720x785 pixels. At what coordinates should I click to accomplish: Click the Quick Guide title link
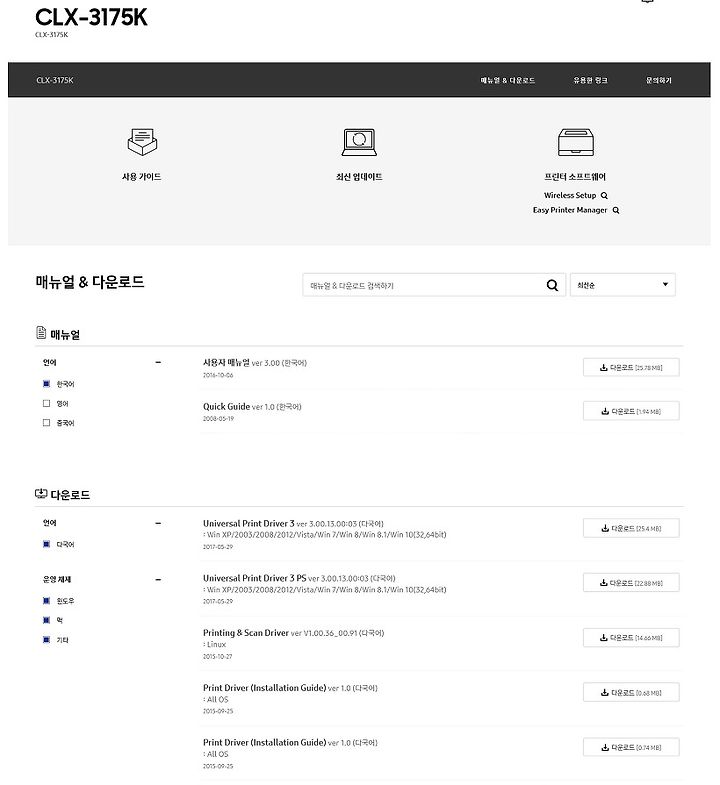pos(226,407)
